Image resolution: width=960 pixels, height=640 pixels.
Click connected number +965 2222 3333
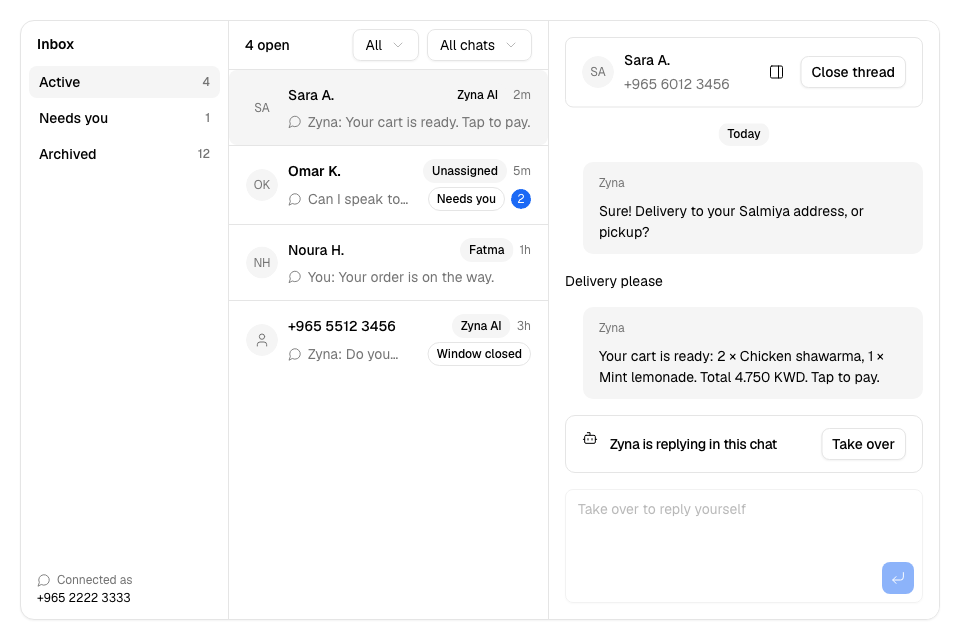(83, 598)
